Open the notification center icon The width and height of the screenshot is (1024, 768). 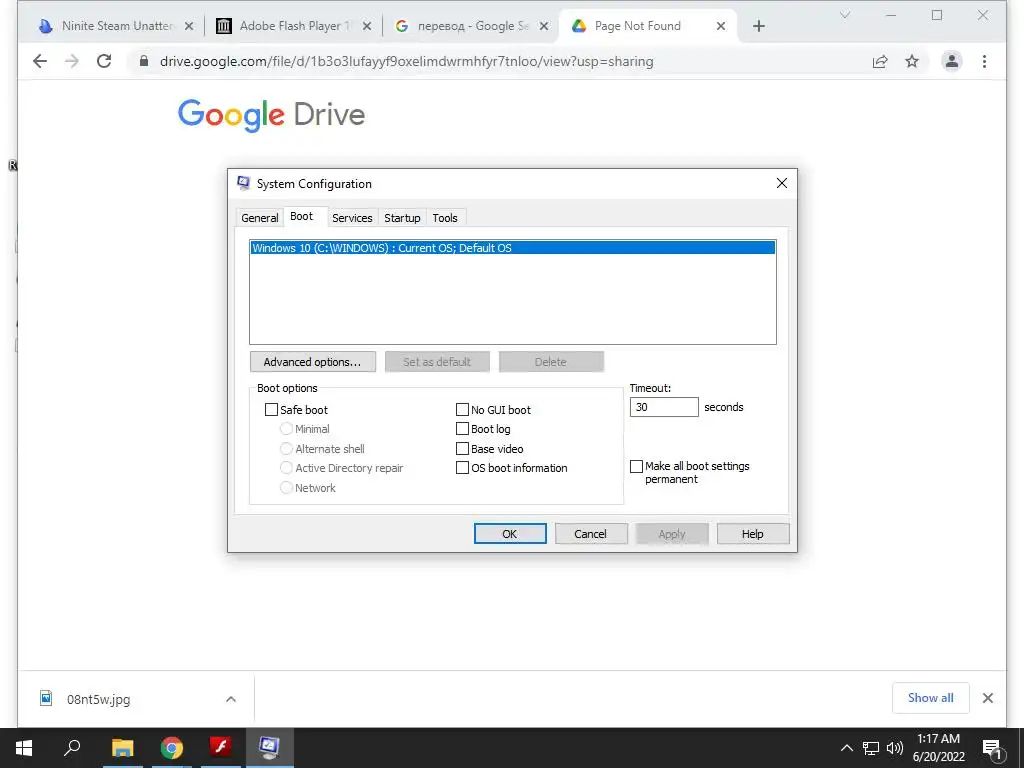pos(992,749)
